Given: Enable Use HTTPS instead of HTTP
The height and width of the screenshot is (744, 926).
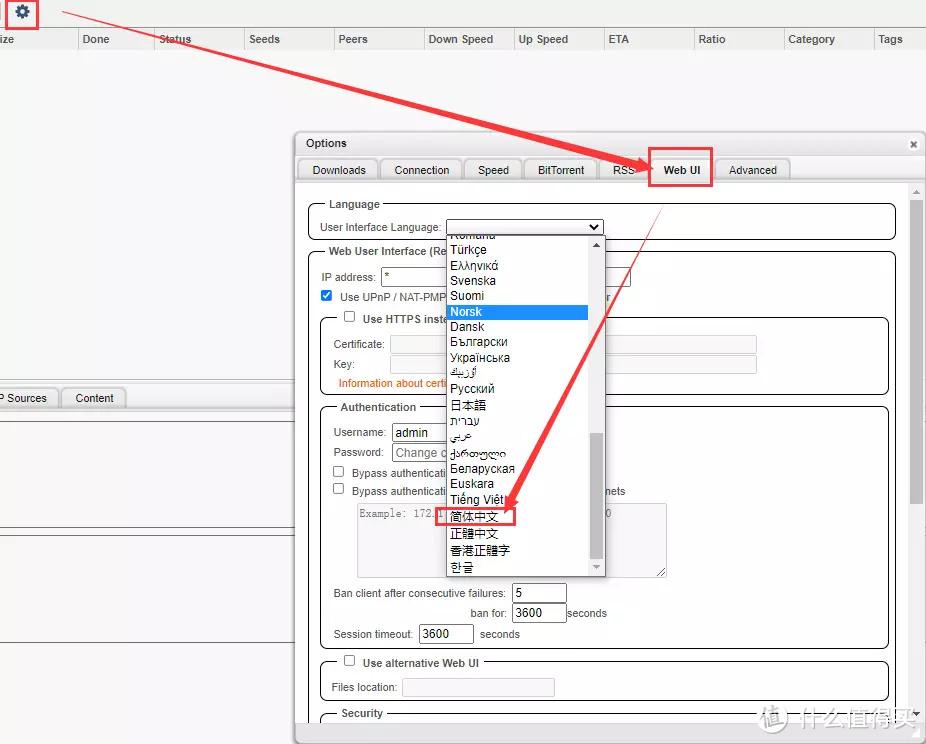Looking at the screenshot, I should click(x=349, y=317).
